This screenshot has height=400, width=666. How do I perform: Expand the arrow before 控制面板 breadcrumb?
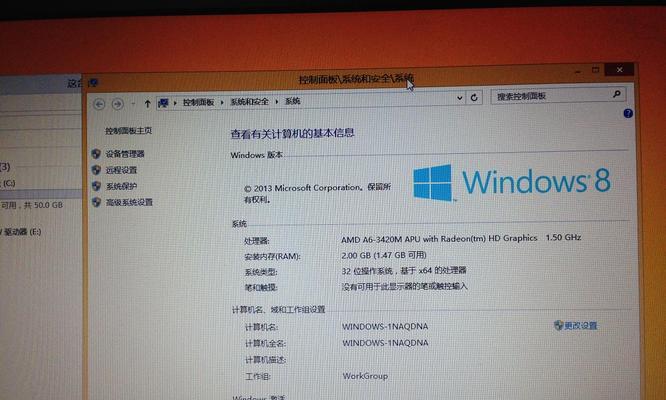pyautogui.click(x=175, y=103)
